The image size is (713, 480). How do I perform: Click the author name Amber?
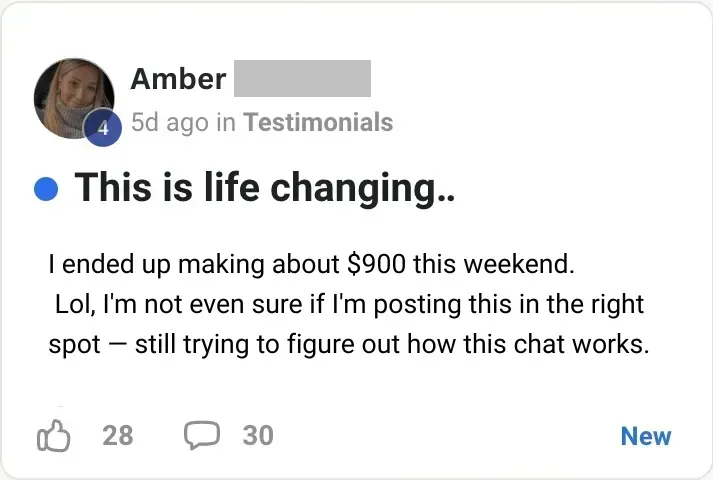pyautogui.click(x=178, y=78)
